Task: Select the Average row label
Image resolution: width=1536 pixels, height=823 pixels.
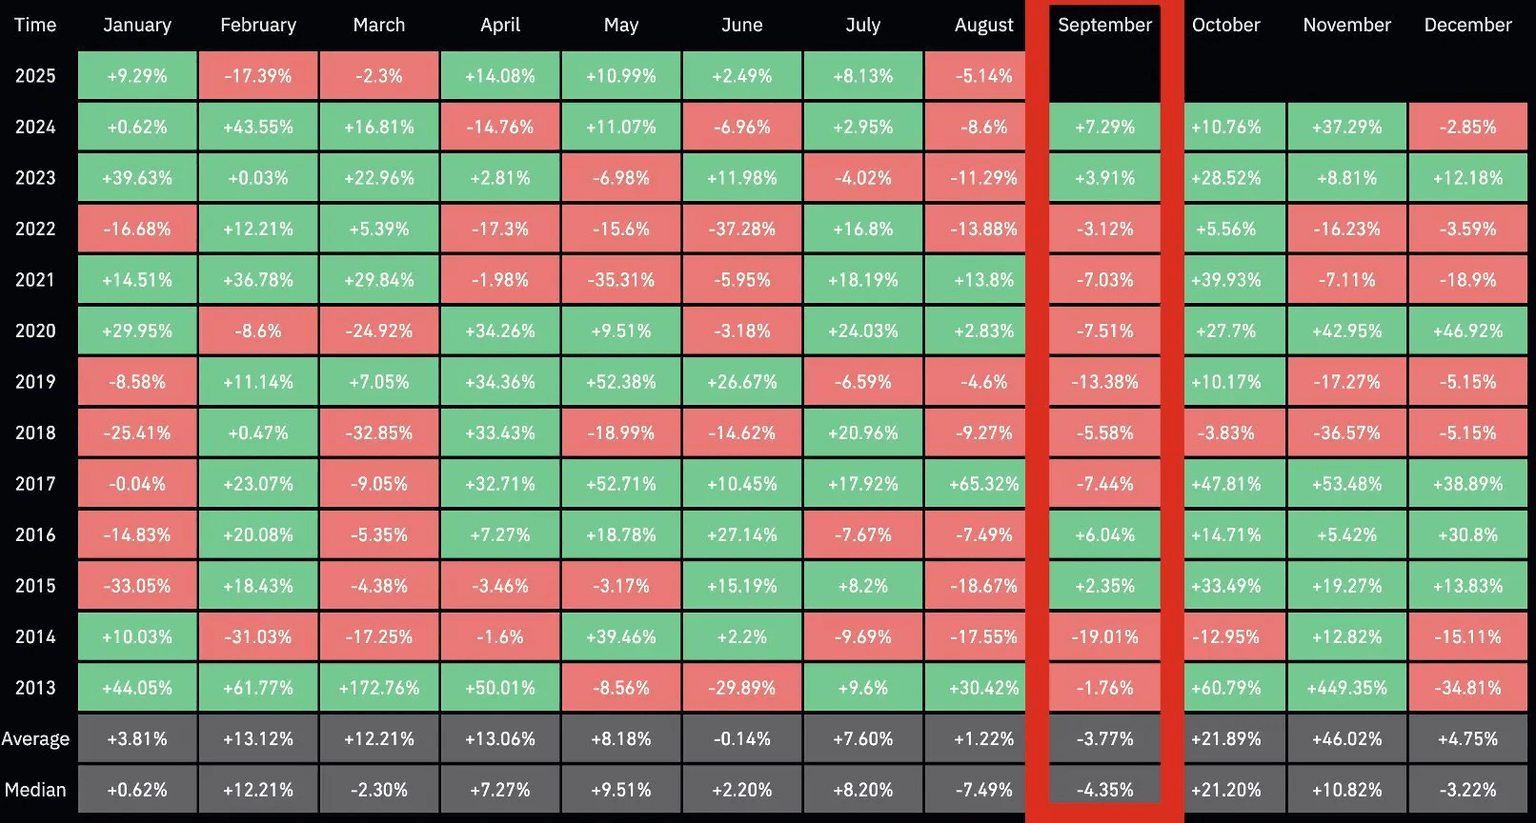Action: pyautogui.click(x=35, y=739)
